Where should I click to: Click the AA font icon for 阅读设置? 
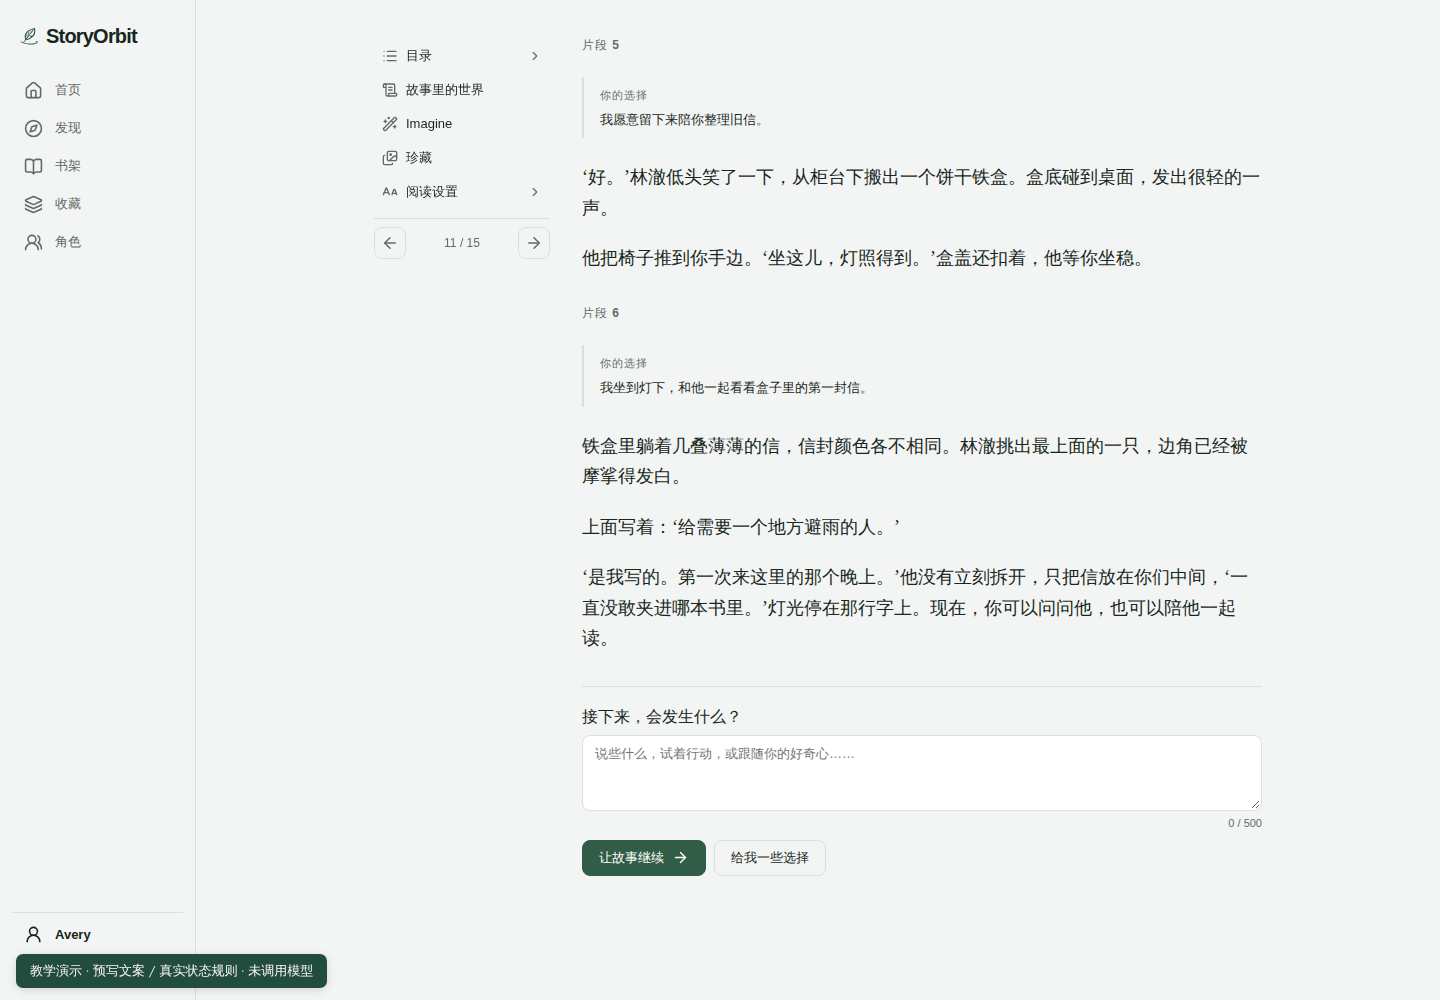pos(390,192)
